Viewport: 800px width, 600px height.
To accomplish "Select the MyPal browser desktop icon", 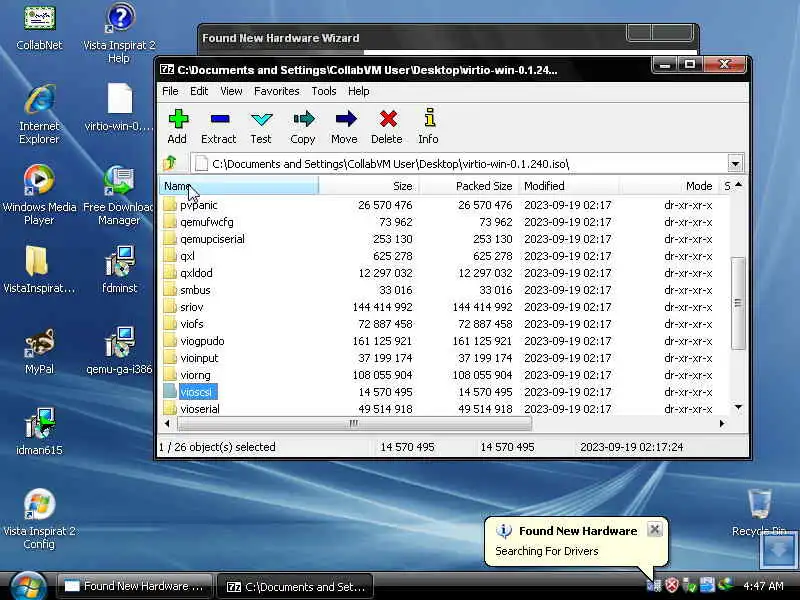I will (39, 351).
